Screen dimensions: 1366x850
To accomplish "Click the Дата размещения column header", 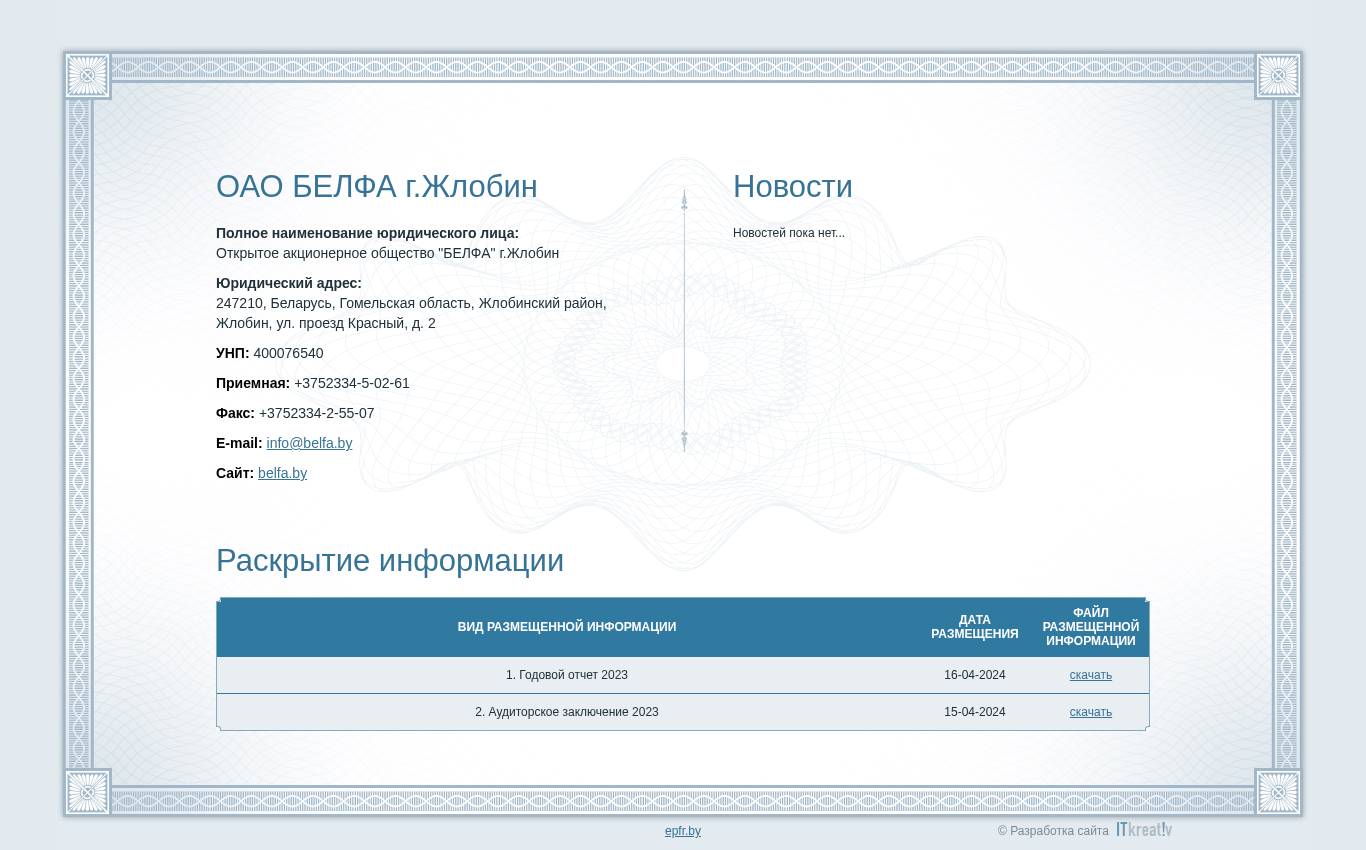I will [x=975, y=627].
